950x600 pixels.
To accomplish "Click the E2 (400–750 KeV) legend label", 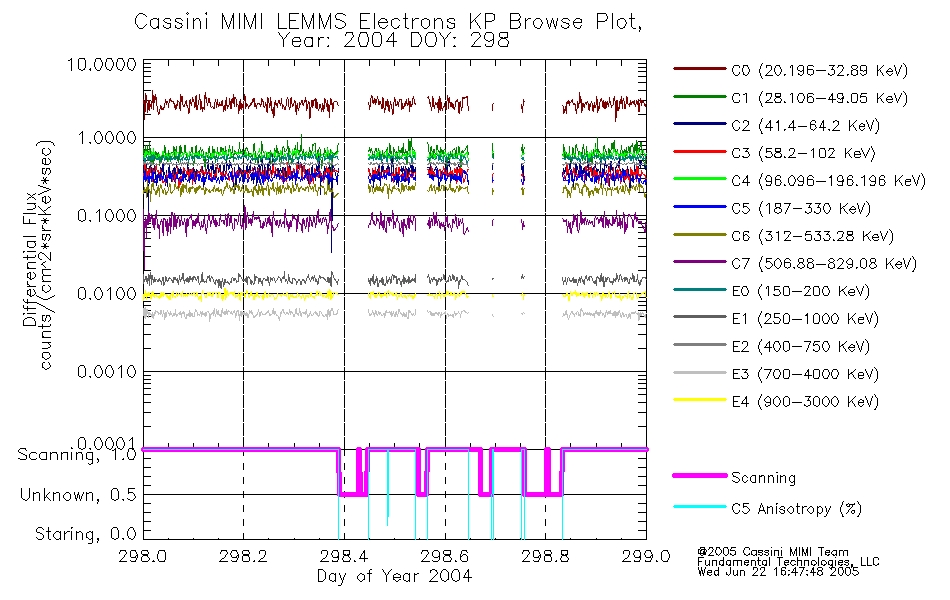I will (x=800, y=347).
